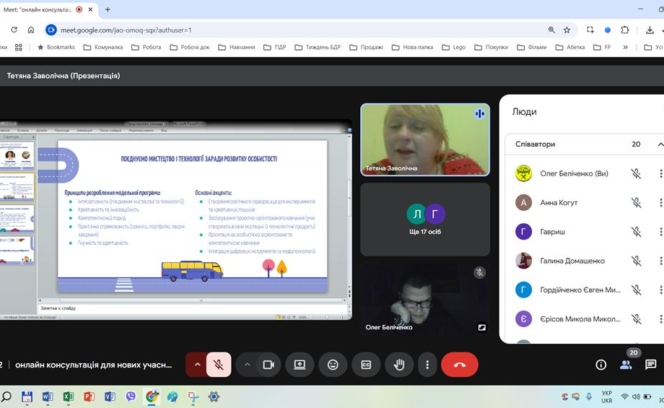Open the Навчання bookmarks folder
Image resolution: width=664 pixels, height=408 pixels.
pos(236,47)
